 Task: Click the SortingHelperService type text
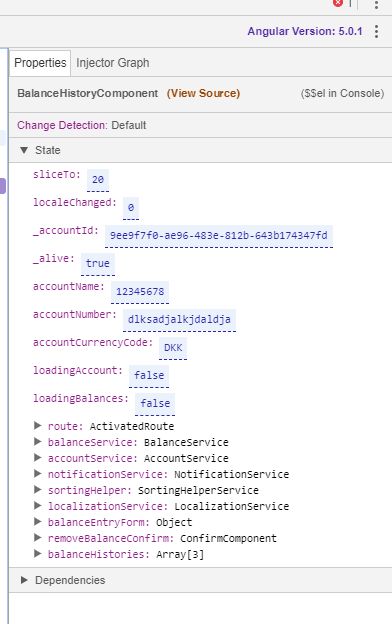[x=198, y=490]
